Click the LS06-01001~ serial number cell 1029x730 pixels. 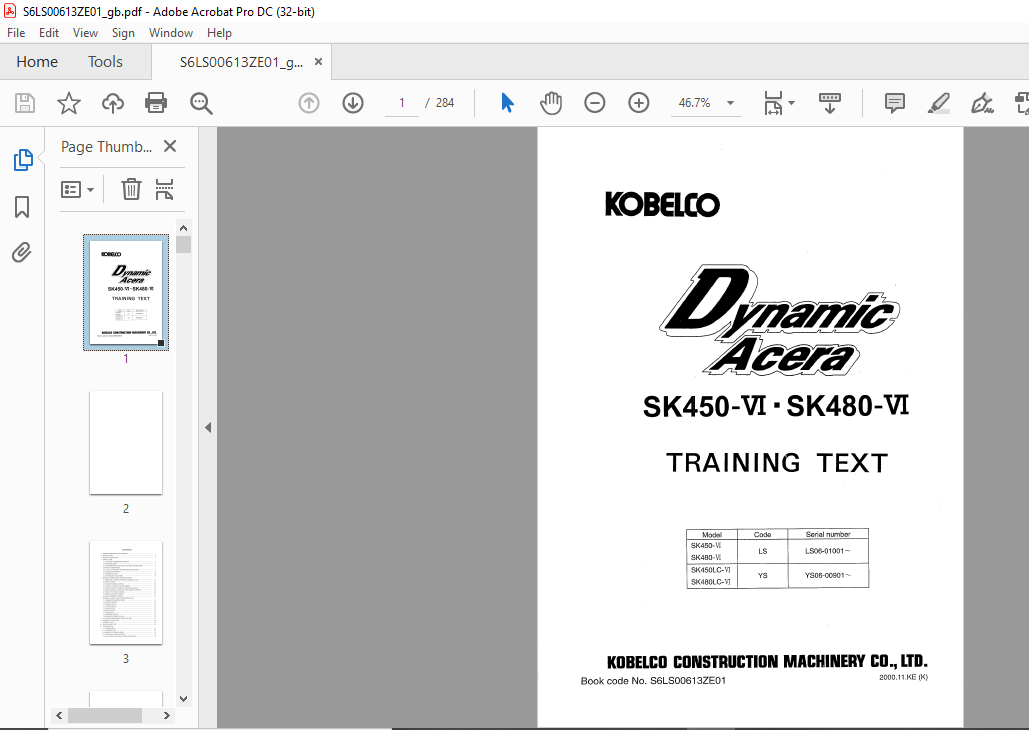pos(828,551)
